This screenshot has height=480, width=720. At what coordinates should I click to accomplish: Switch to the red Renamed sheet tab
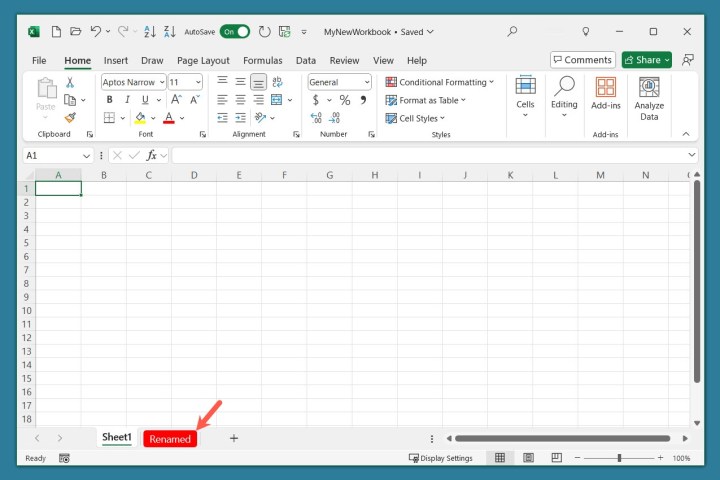pyautogui.click(x=170, y=439)
